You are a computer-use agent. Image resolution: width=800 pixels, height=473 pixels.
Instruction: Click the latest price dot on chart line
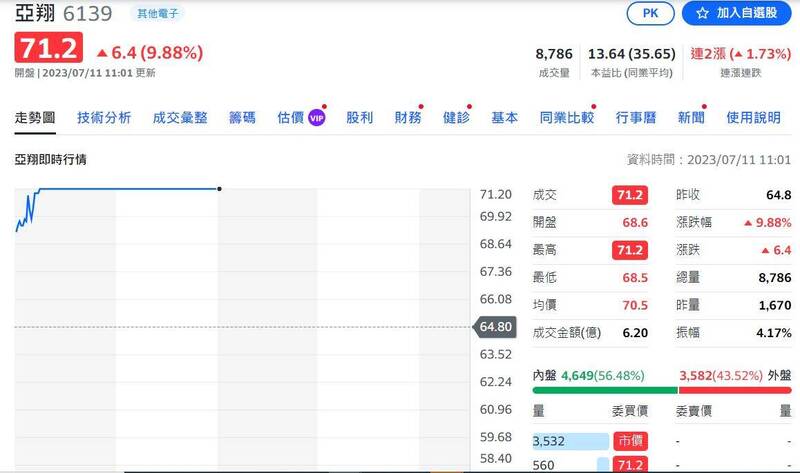pyautogui.click(x=219, y=189)
